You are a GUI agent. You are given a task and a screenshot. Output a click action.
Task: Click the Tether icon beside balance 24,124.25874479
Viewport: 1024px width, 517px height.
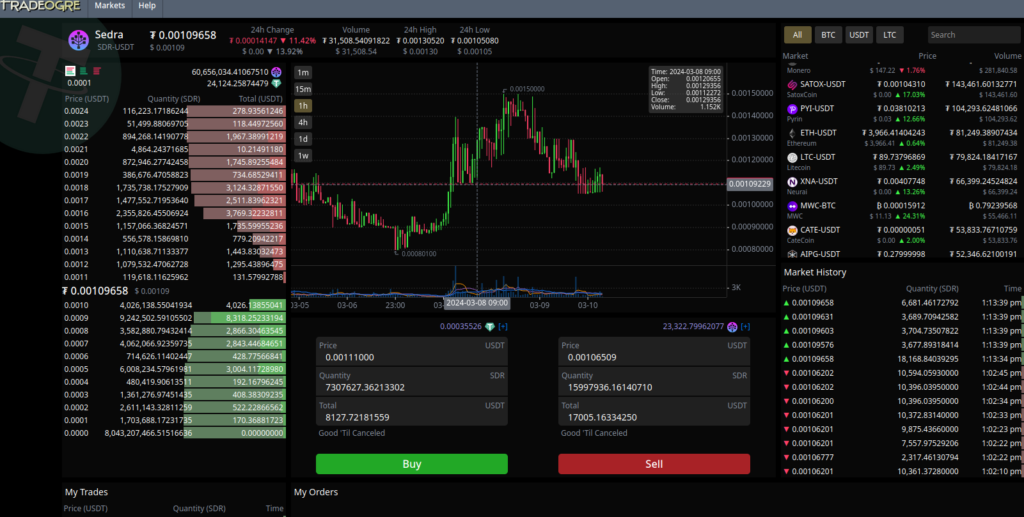click(x=276, y=84)
